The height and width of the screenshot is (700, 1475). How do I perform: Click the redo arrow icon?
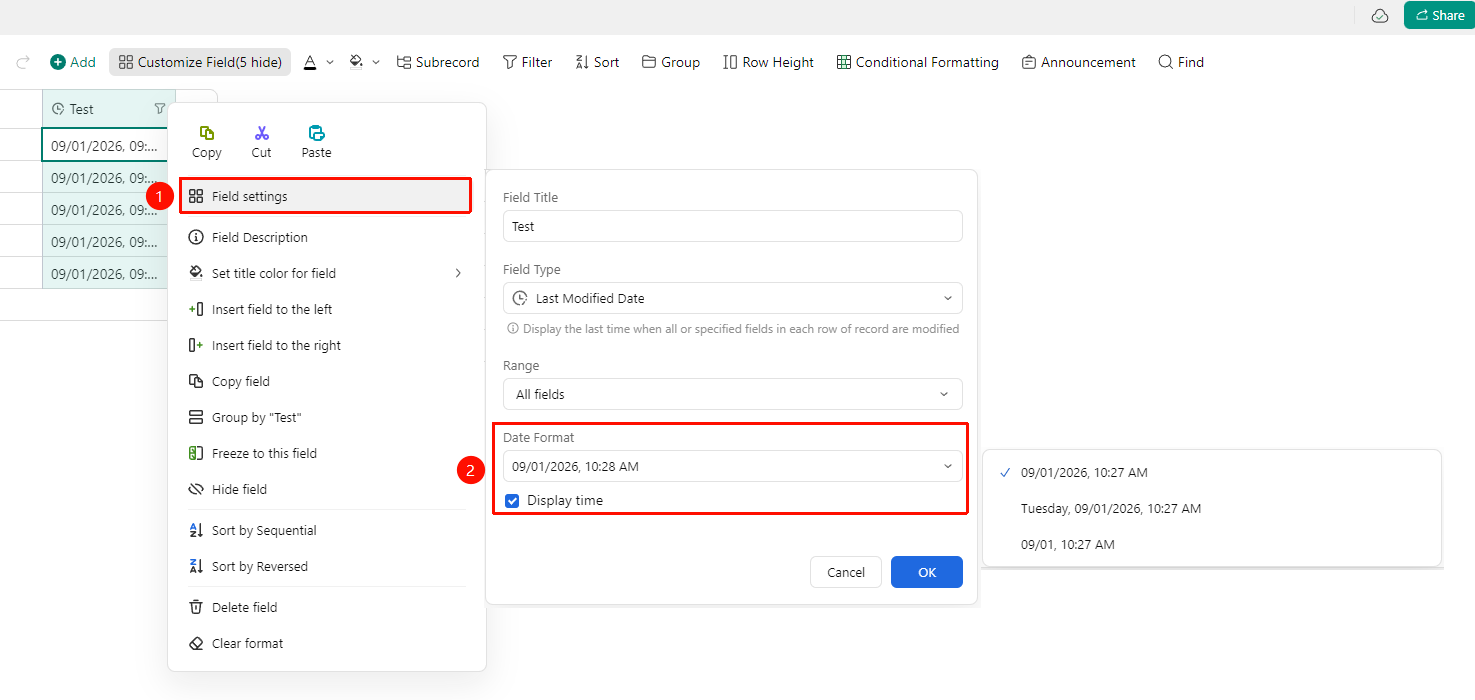[x=23, y=62]
